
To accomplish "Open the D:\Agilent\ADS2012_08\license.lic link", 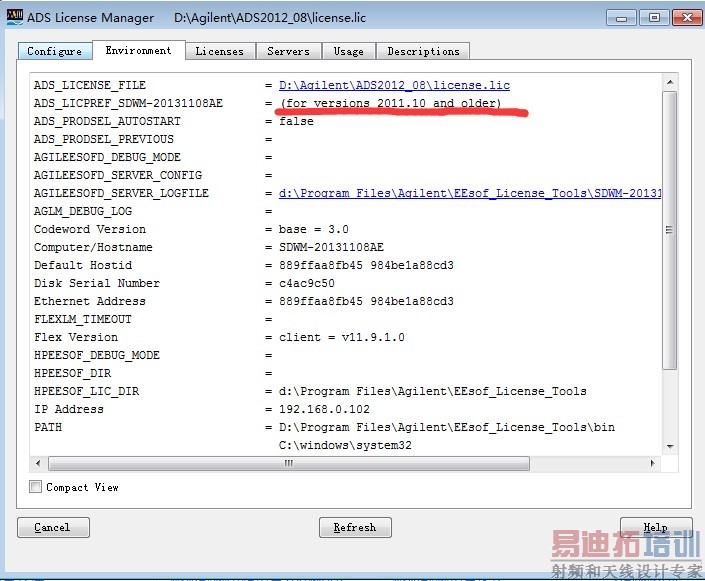I will point(394,85).
